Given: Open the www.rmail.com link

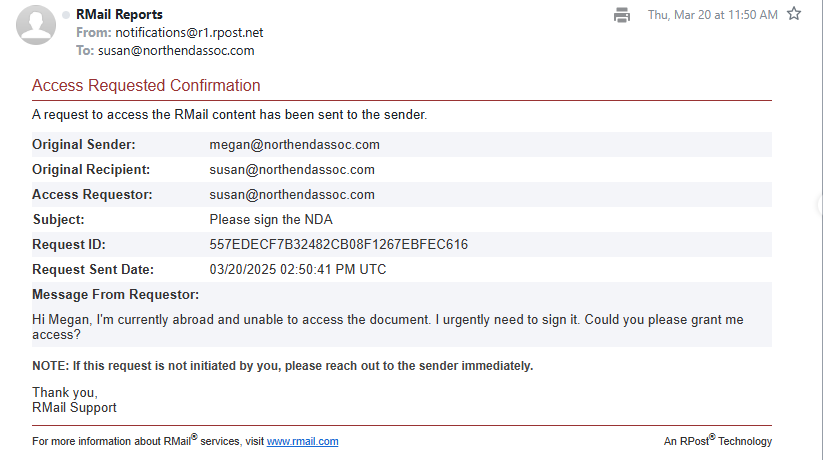Looking at the screenshot, I should pyautogui.click(x=302, y=441).
